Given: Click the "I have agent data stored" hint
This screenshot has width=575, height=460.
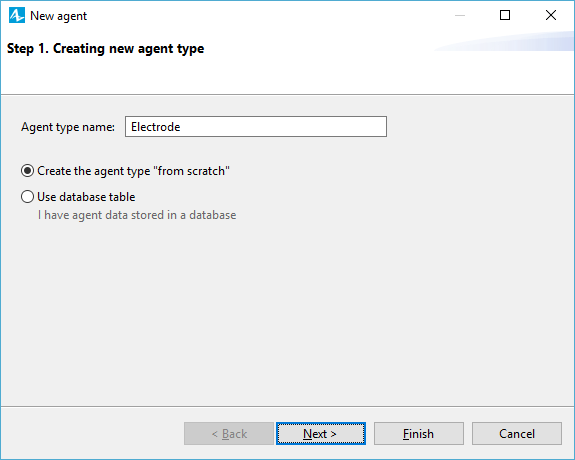Looking at the screenshot, I should pos(137,215).
